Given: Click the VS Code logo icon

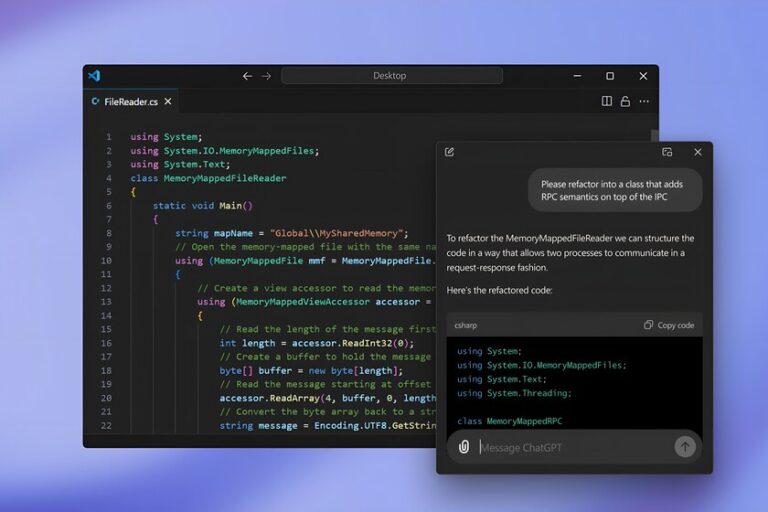Looking at the screenshot, I should [94, 76].
